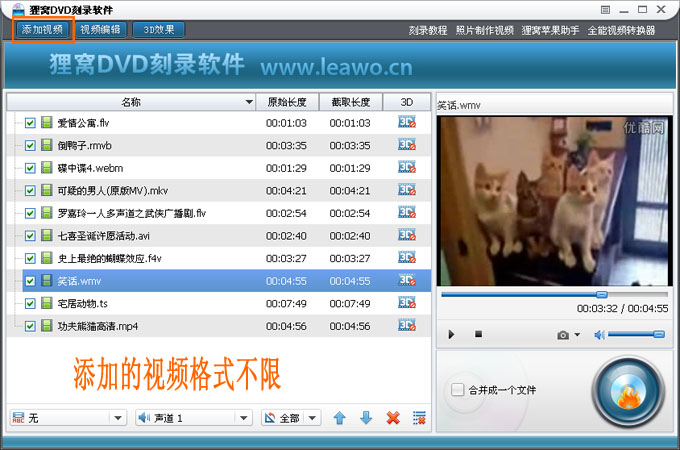Uncheck the 碟中谍4.webm checkbox

(x=30, y=168)
